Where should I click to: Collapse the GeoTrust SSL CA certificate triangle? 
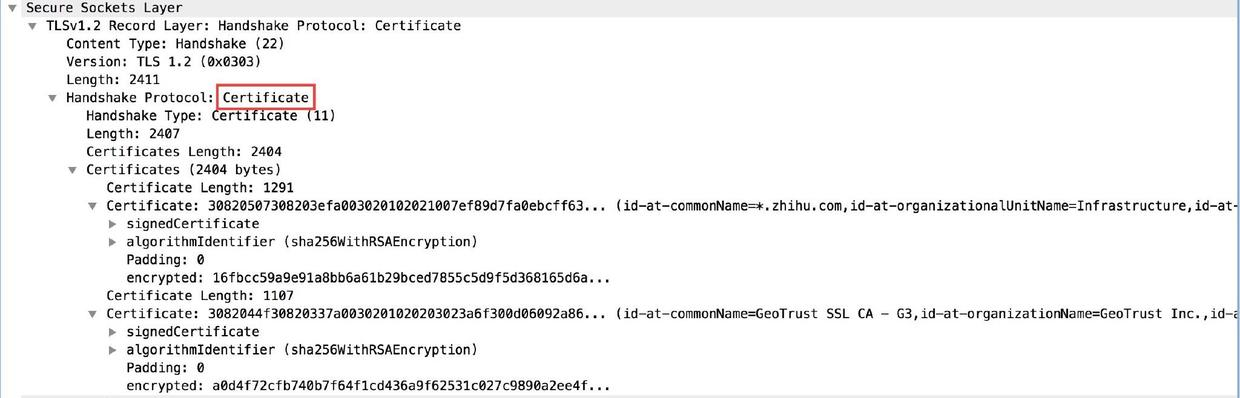point(92,314)
